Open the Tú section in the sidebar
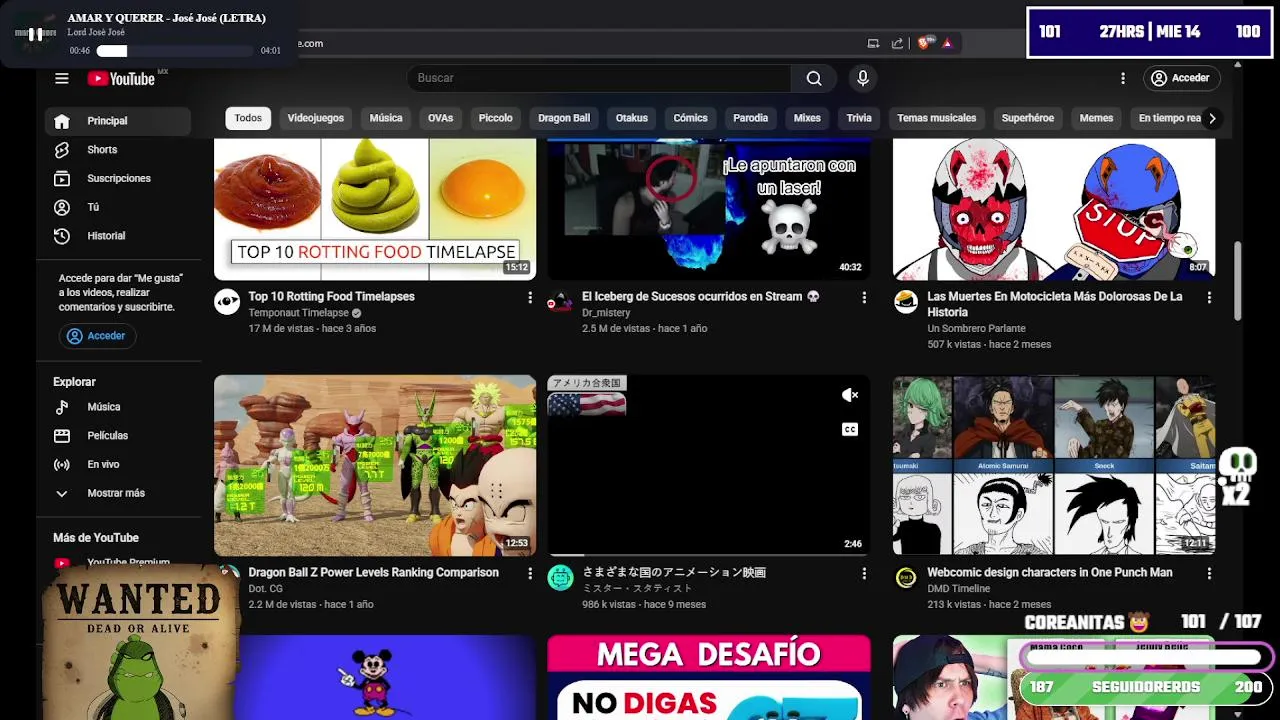Screen dimensions: 1280x720 pyautogui.click(x=118, y=207)
